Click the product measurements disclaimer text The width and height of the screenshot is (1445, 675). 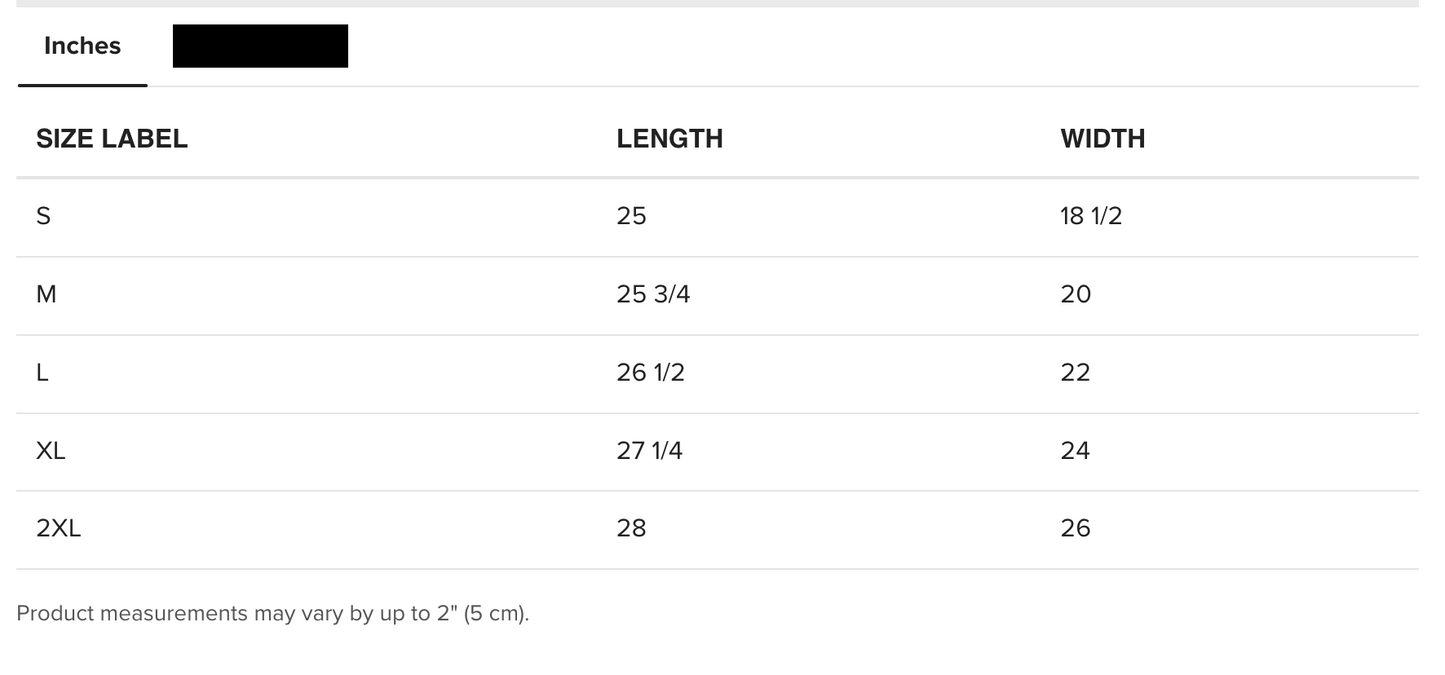tap(272, 613)
